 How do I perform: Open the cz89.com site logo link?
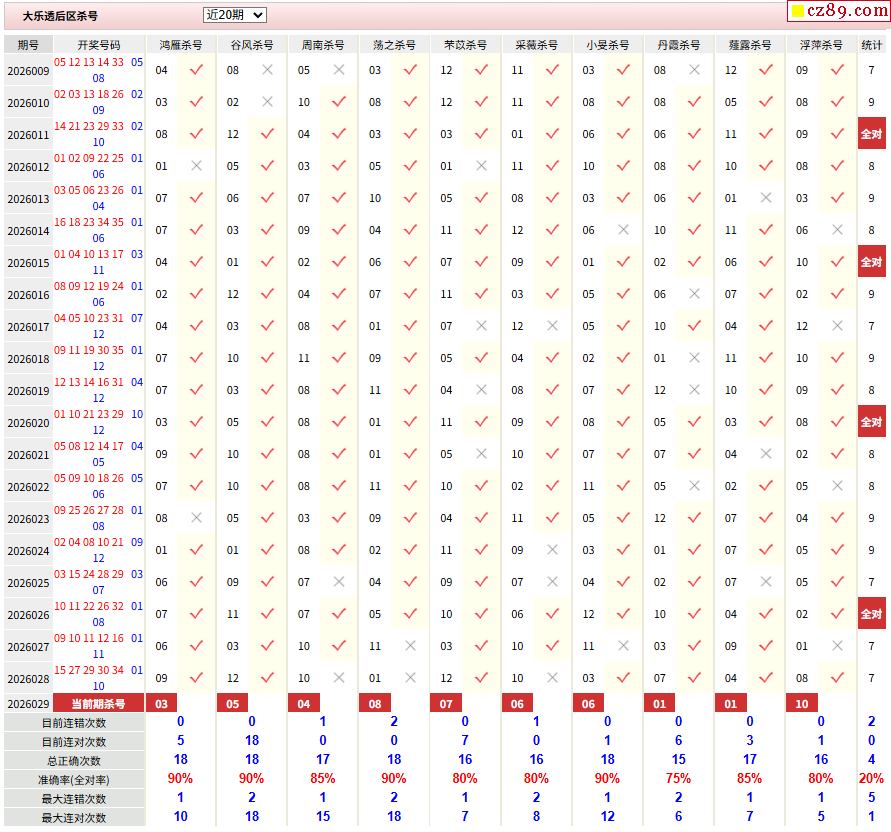tap(838, 11)
